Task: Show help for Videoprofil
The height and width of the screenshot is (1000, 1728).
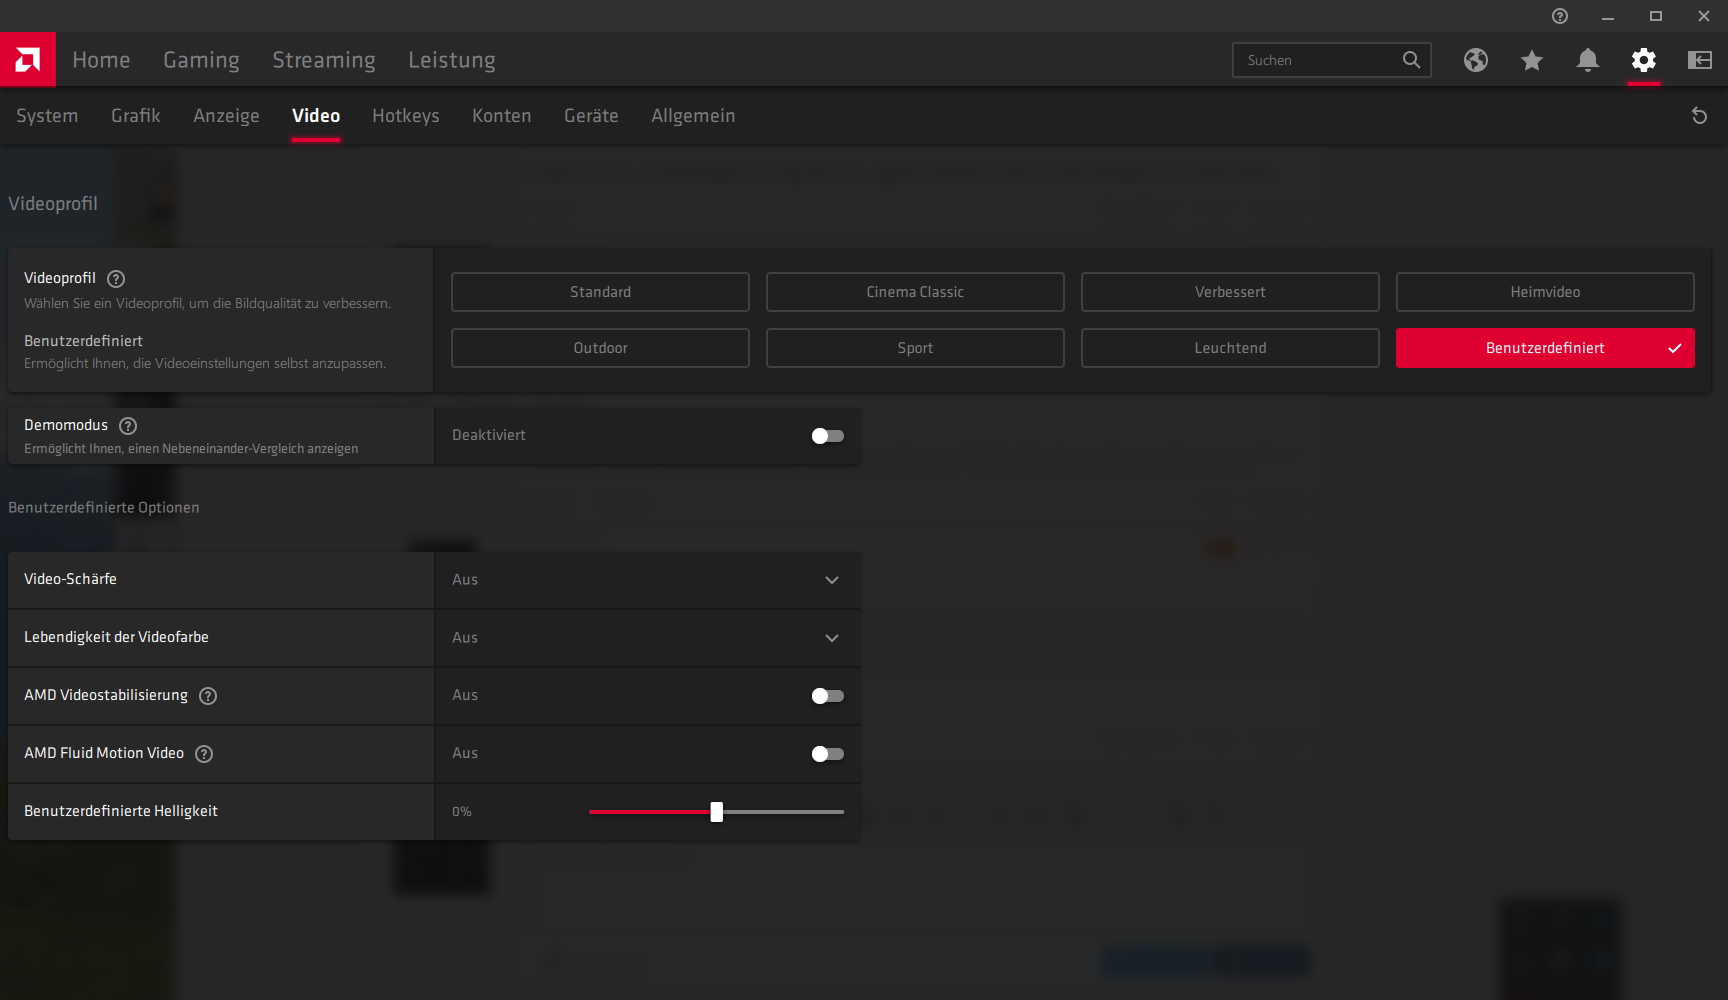Action: [x=116, y=279]
